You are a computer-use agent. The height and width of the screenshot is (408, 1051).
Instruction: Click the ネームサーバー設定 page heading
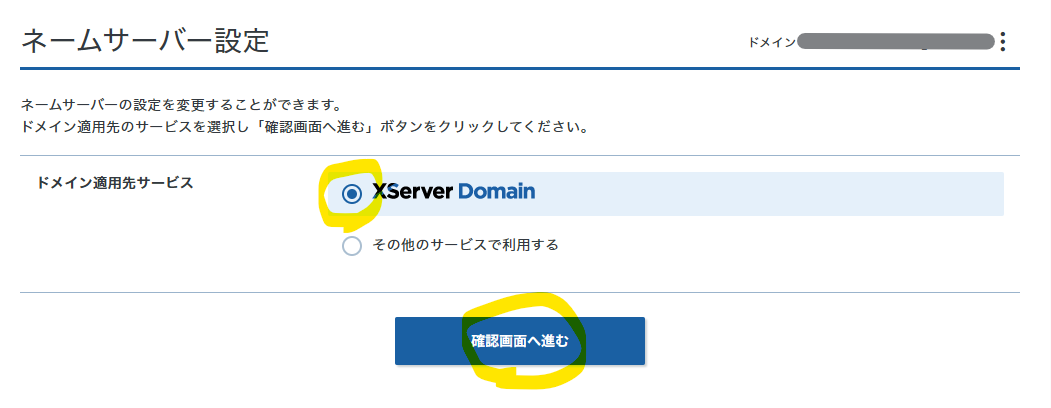[x=145, y=41]
